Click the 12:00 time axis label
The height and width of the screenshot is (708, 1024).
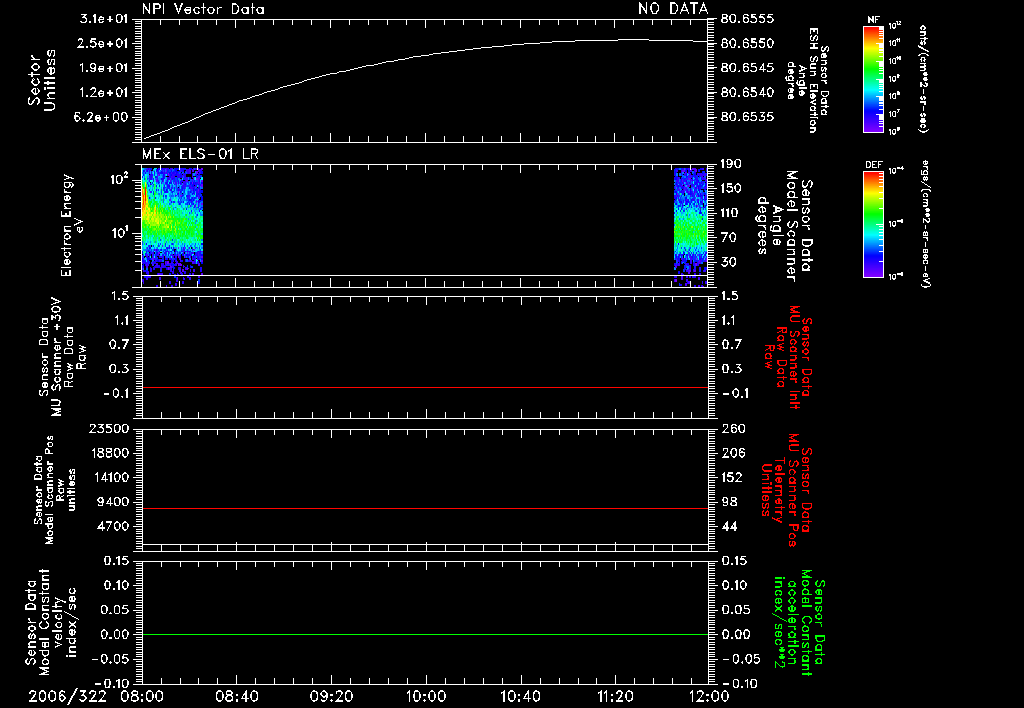pos(709,696)
